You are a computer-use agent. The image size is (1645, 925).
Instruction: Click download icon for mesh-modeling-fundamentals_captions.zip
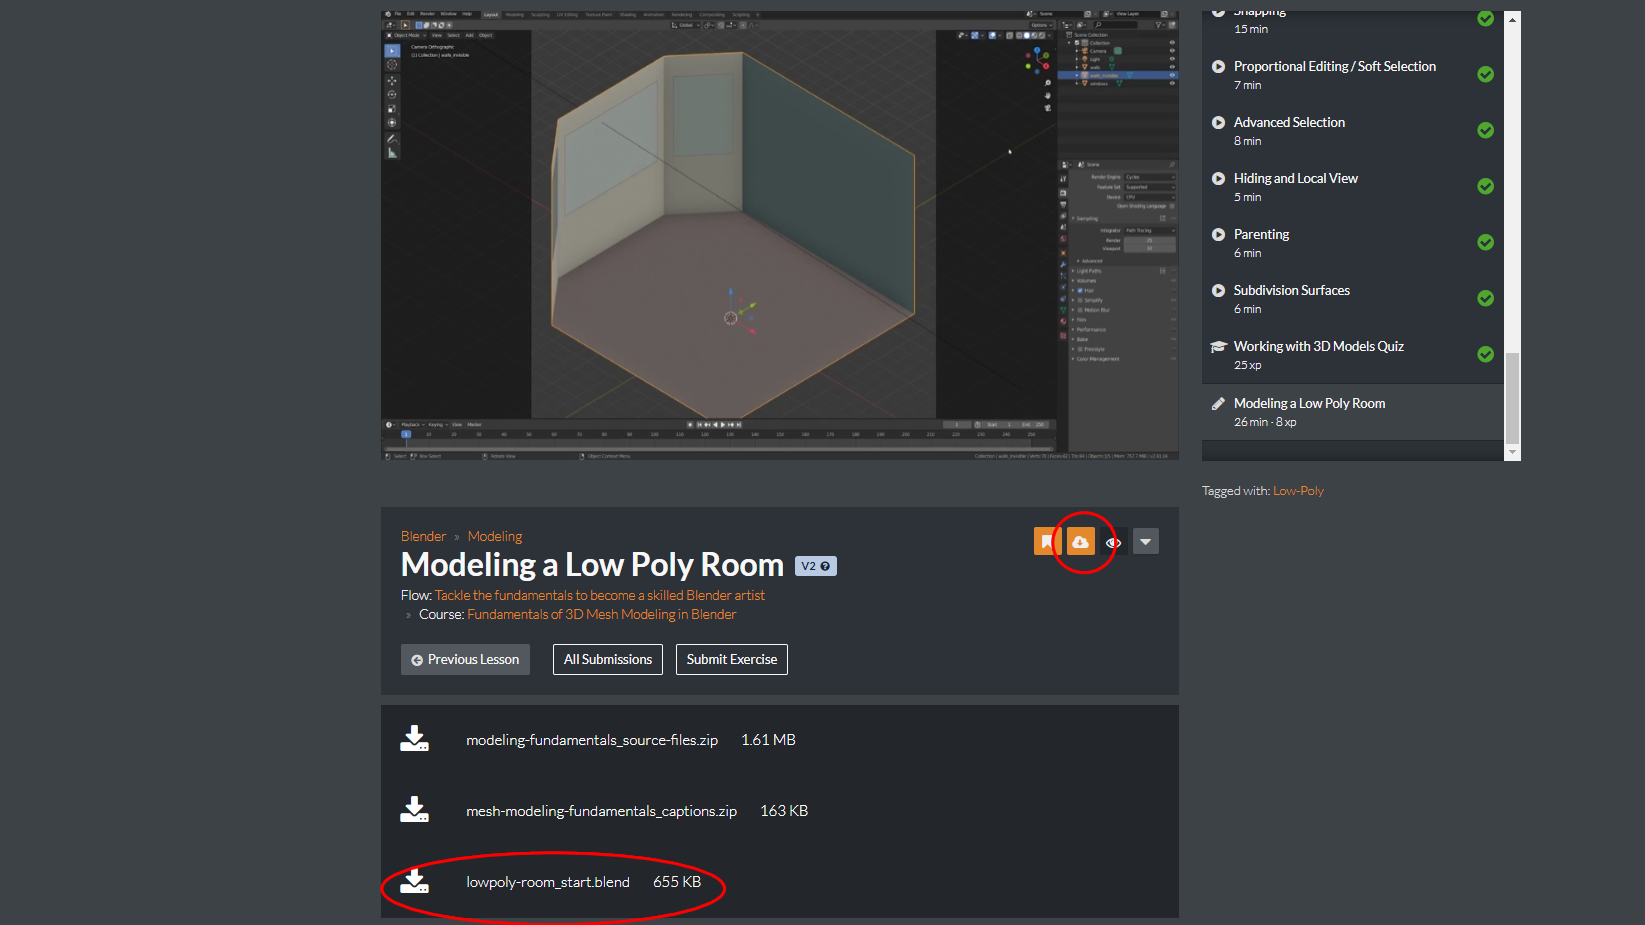pyautogui.click(x=414, y=810)
